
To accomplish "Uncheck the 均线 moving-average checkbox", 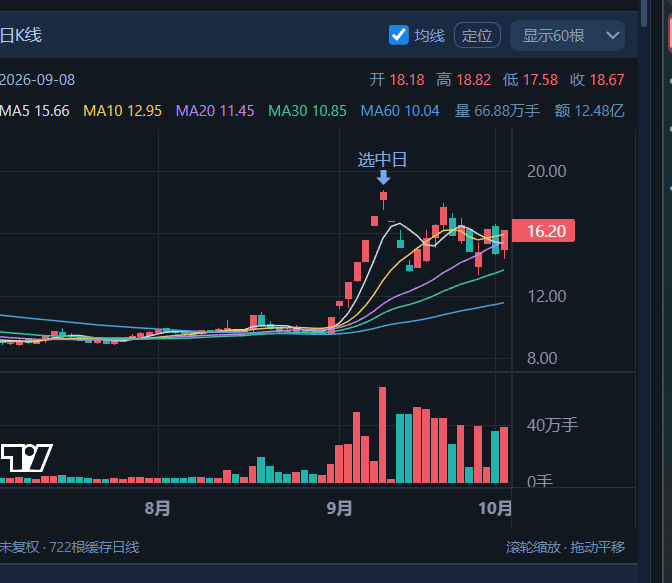I will point(399,35).
